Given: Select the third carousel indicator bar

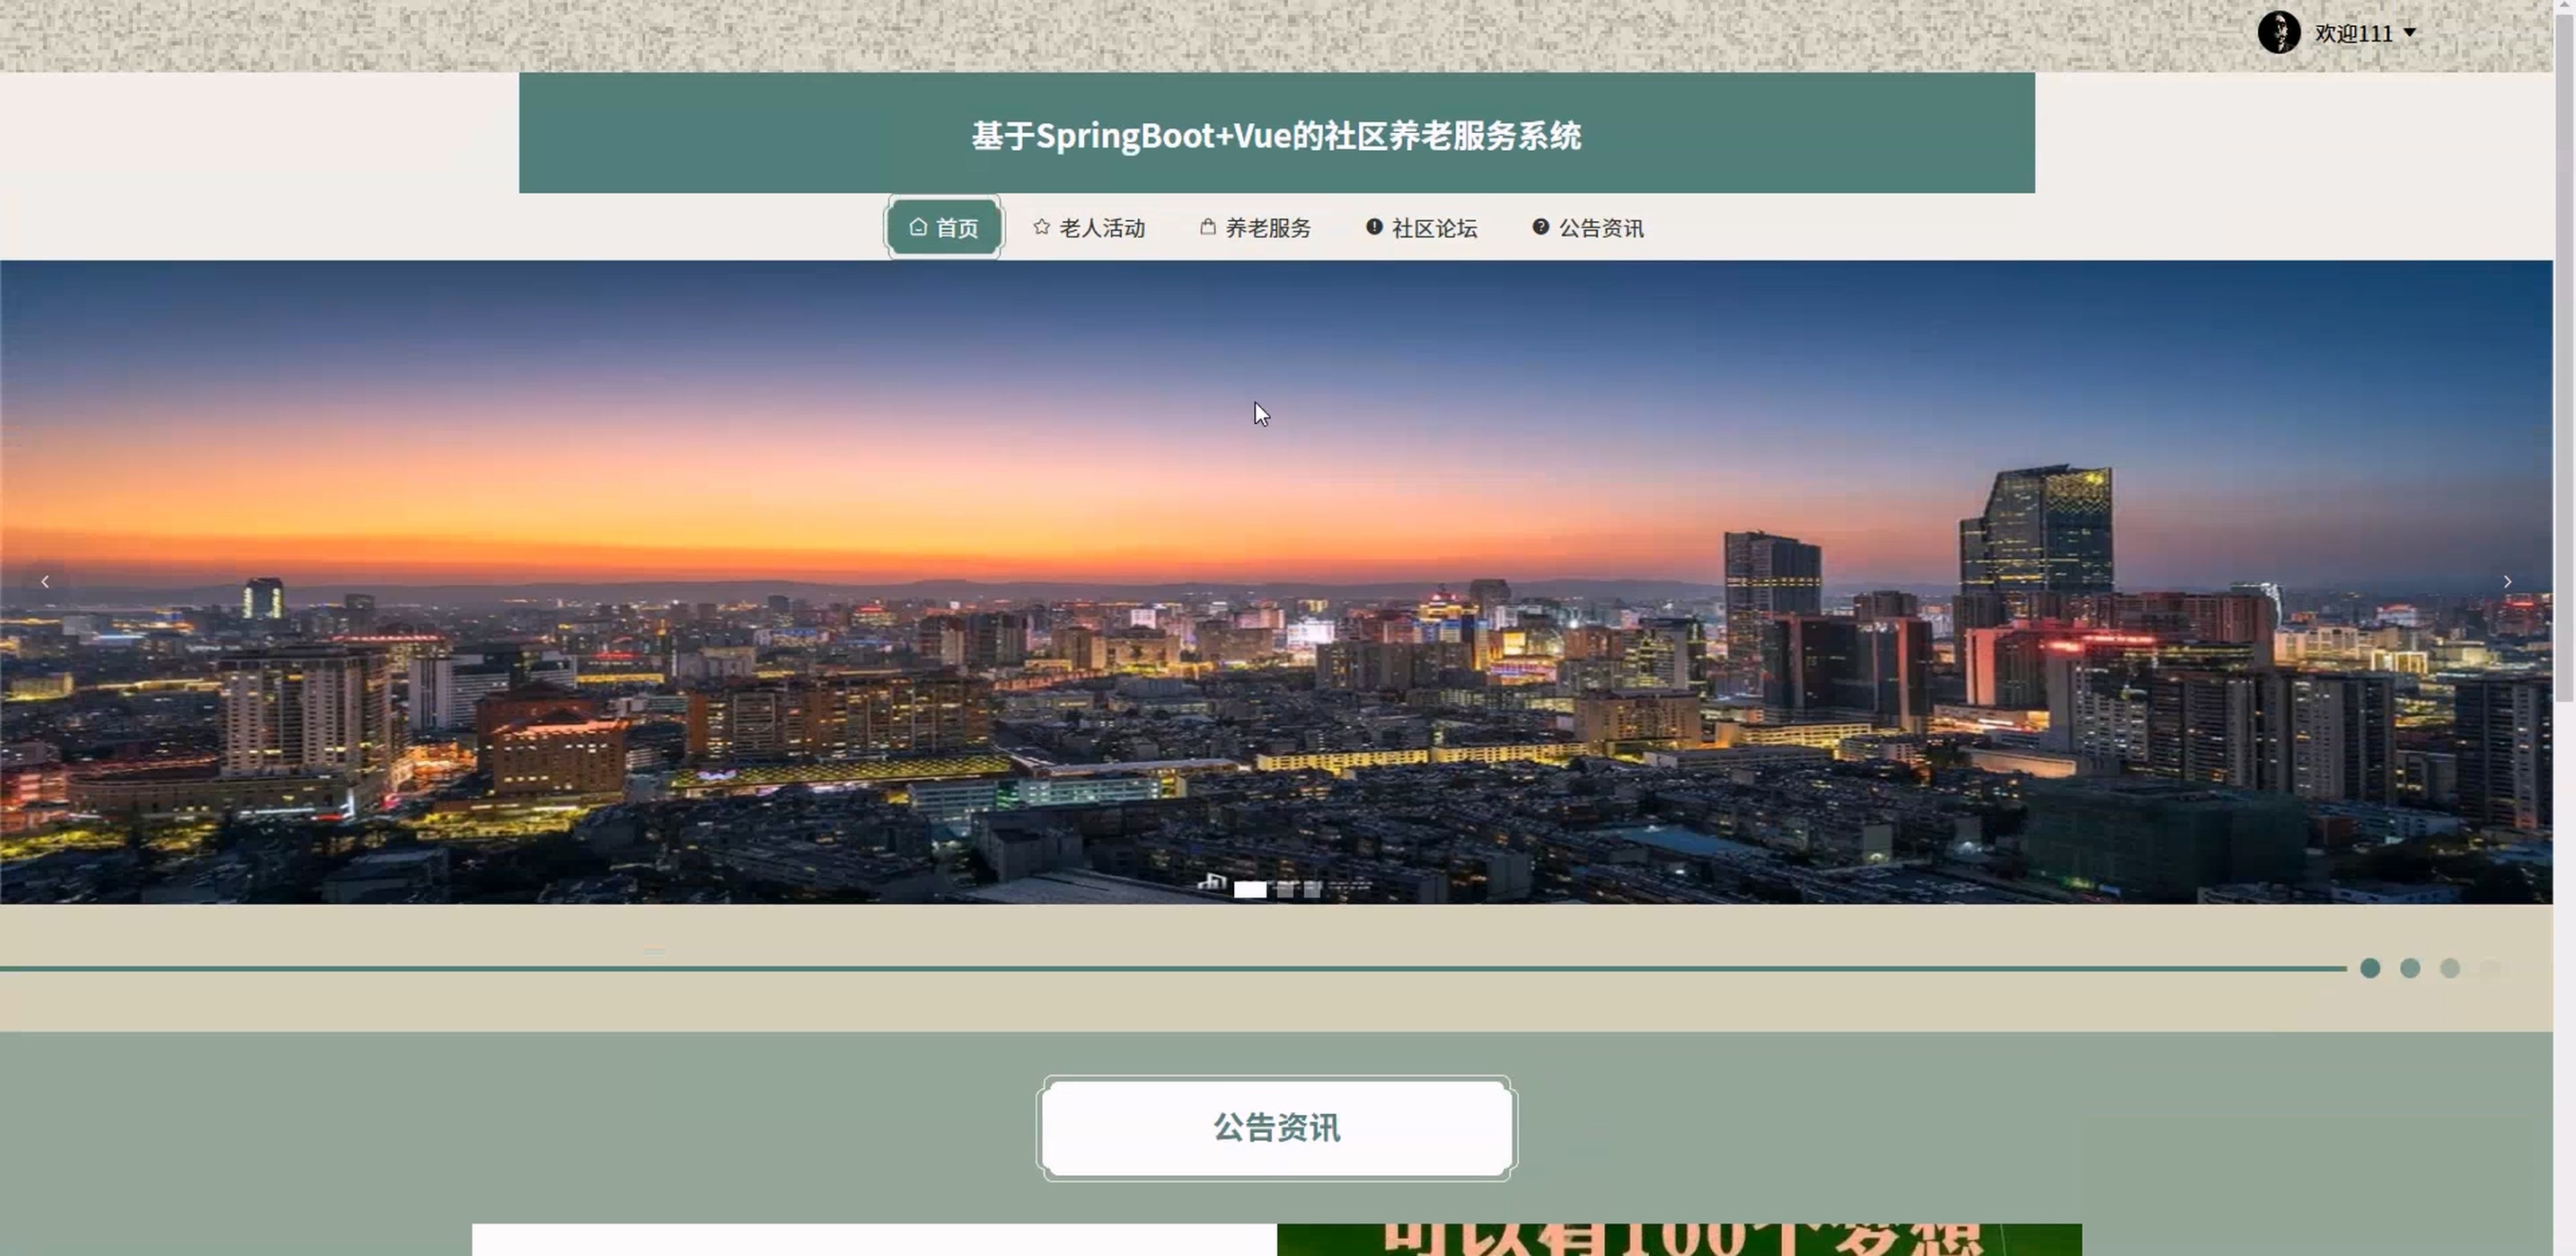Looking at the screenshot, I should pyautogui.click(x=1312, y=889).
